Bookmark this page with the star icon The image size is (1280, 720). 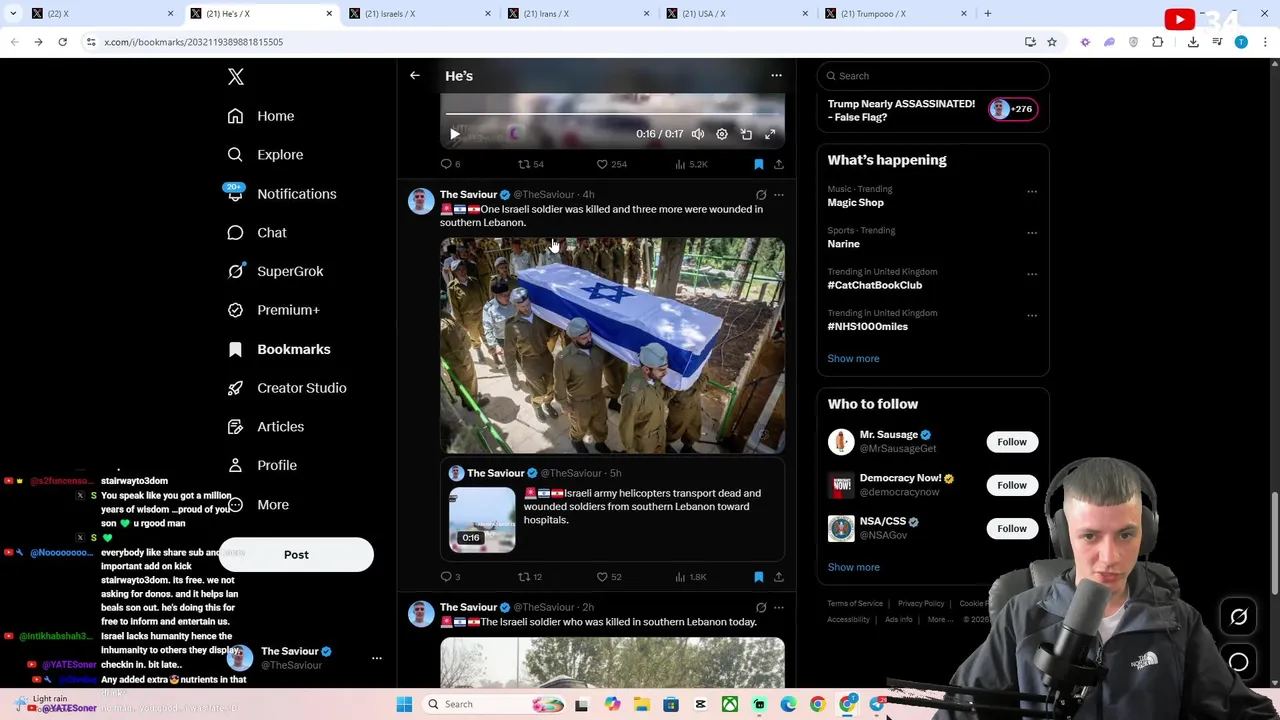[1052, 42]
